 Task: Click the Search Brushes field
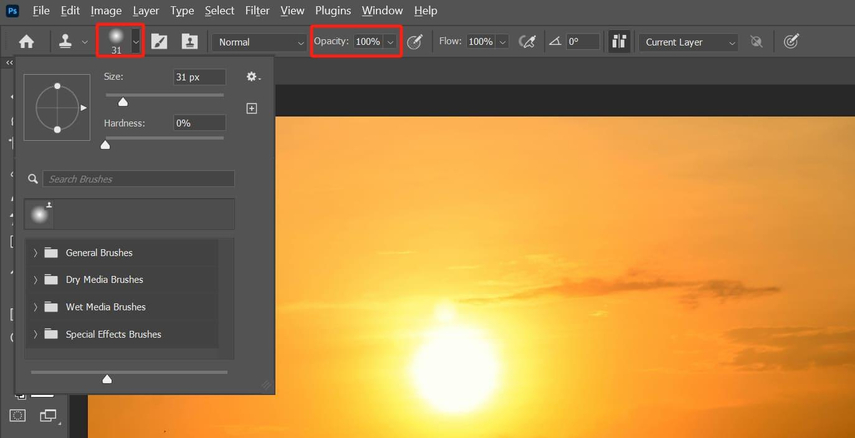tap(139, 179)
